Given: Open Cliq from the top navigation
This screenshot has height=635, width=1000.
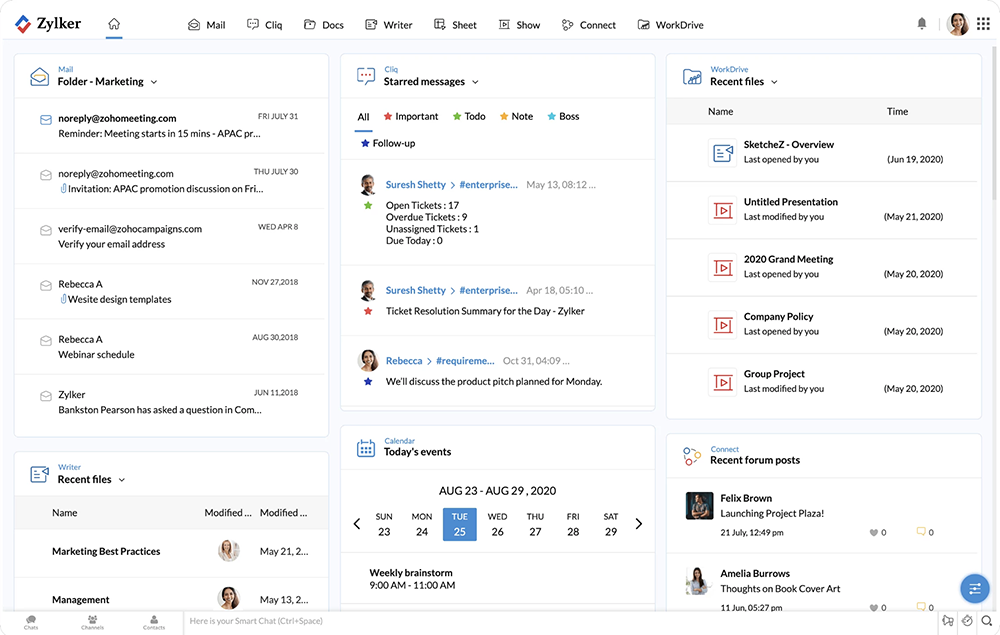Looking at the screenshot, I should 265,25.
